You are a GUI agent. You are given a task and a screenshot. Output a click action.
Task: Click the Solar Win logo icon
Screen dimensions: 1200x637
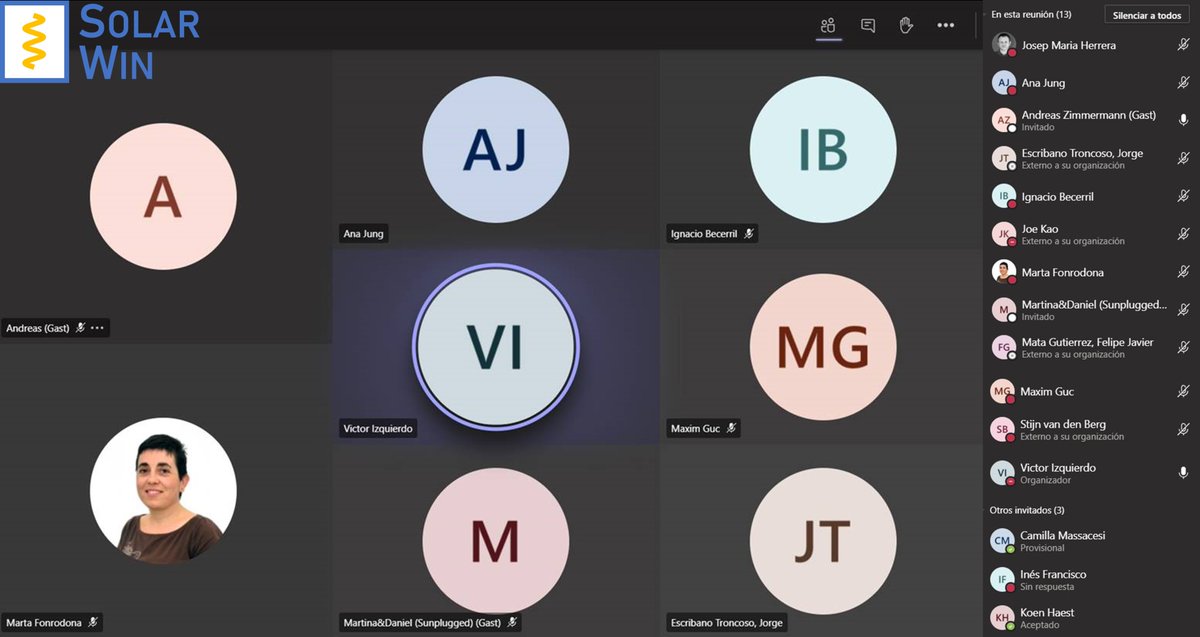tap(35, 41)
